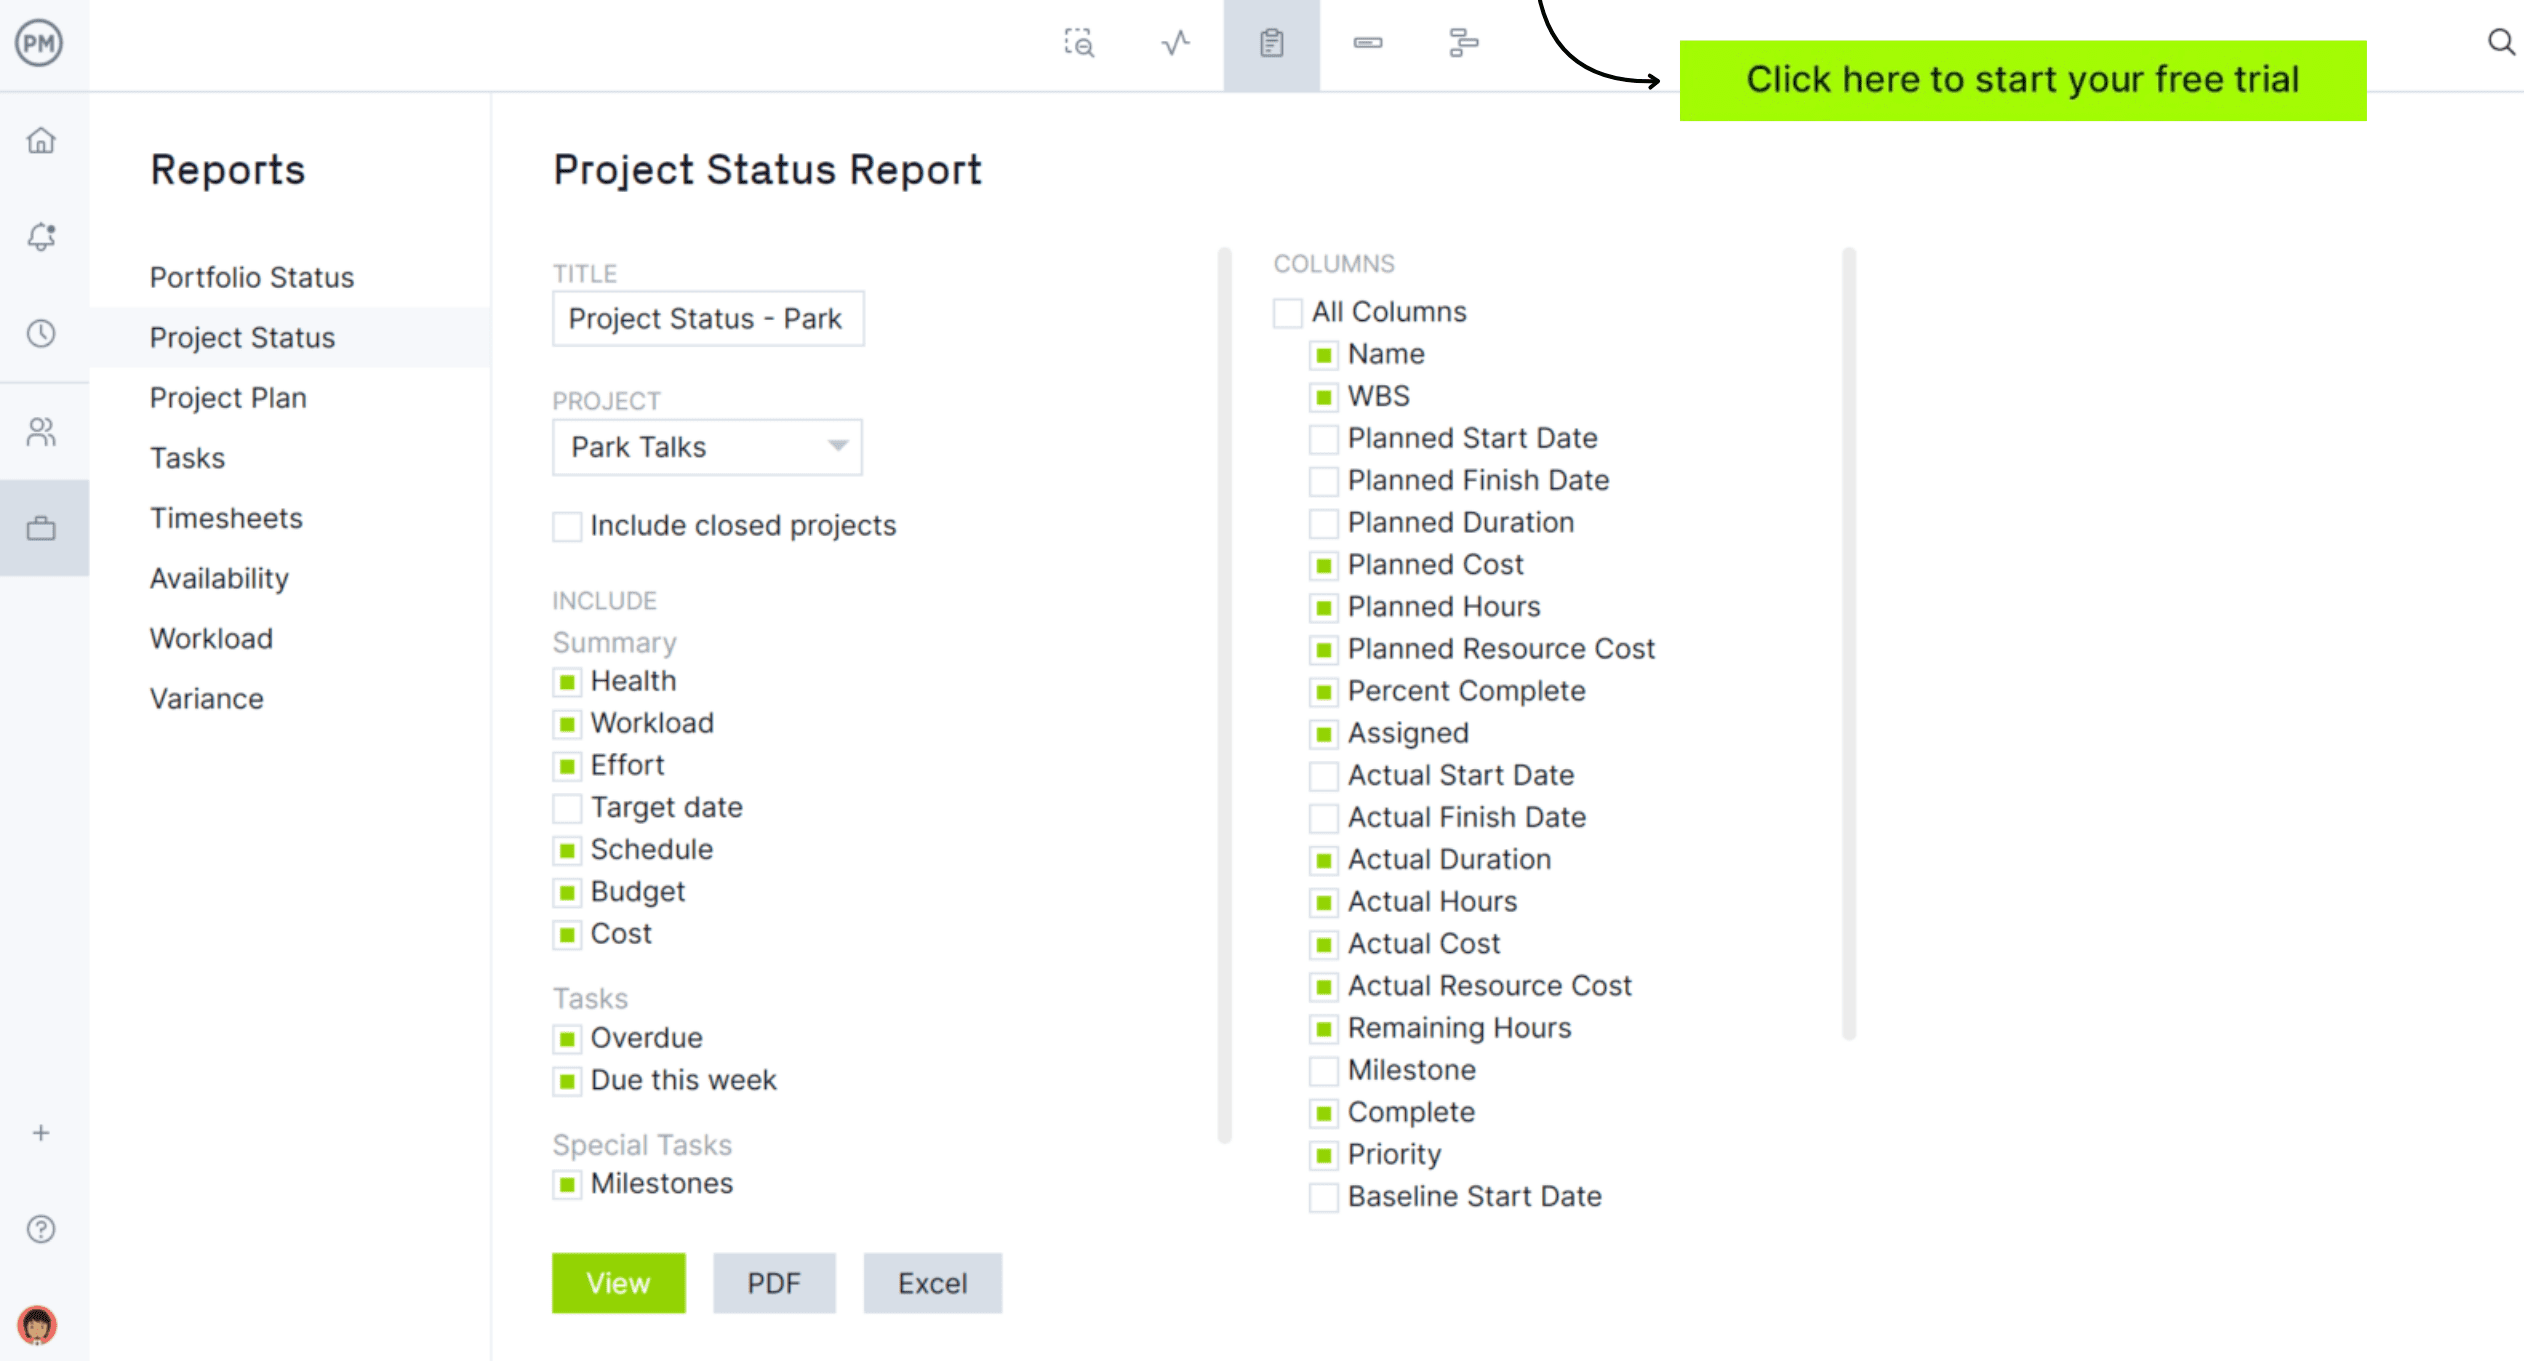Image resolution: width=2524 pixels, height=1361 pixels.
Task: Click the clipboard/tasks icon in toolbar
Action: [x=1270, y=44]
